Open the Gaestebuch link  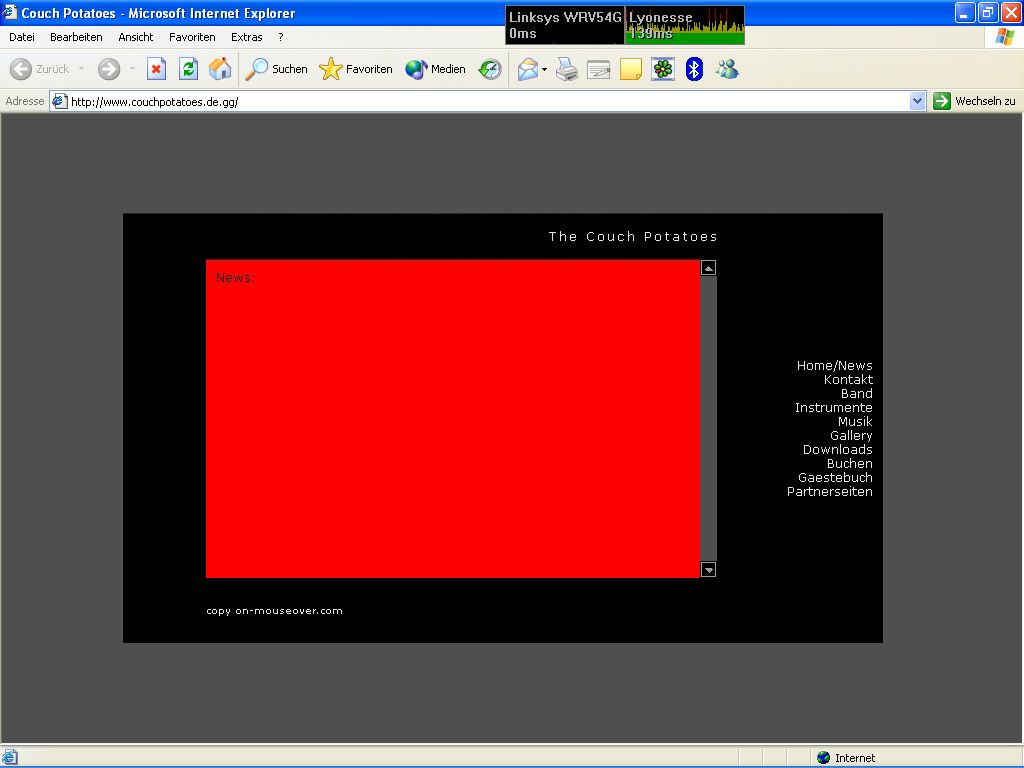click(x=835, y=478)
